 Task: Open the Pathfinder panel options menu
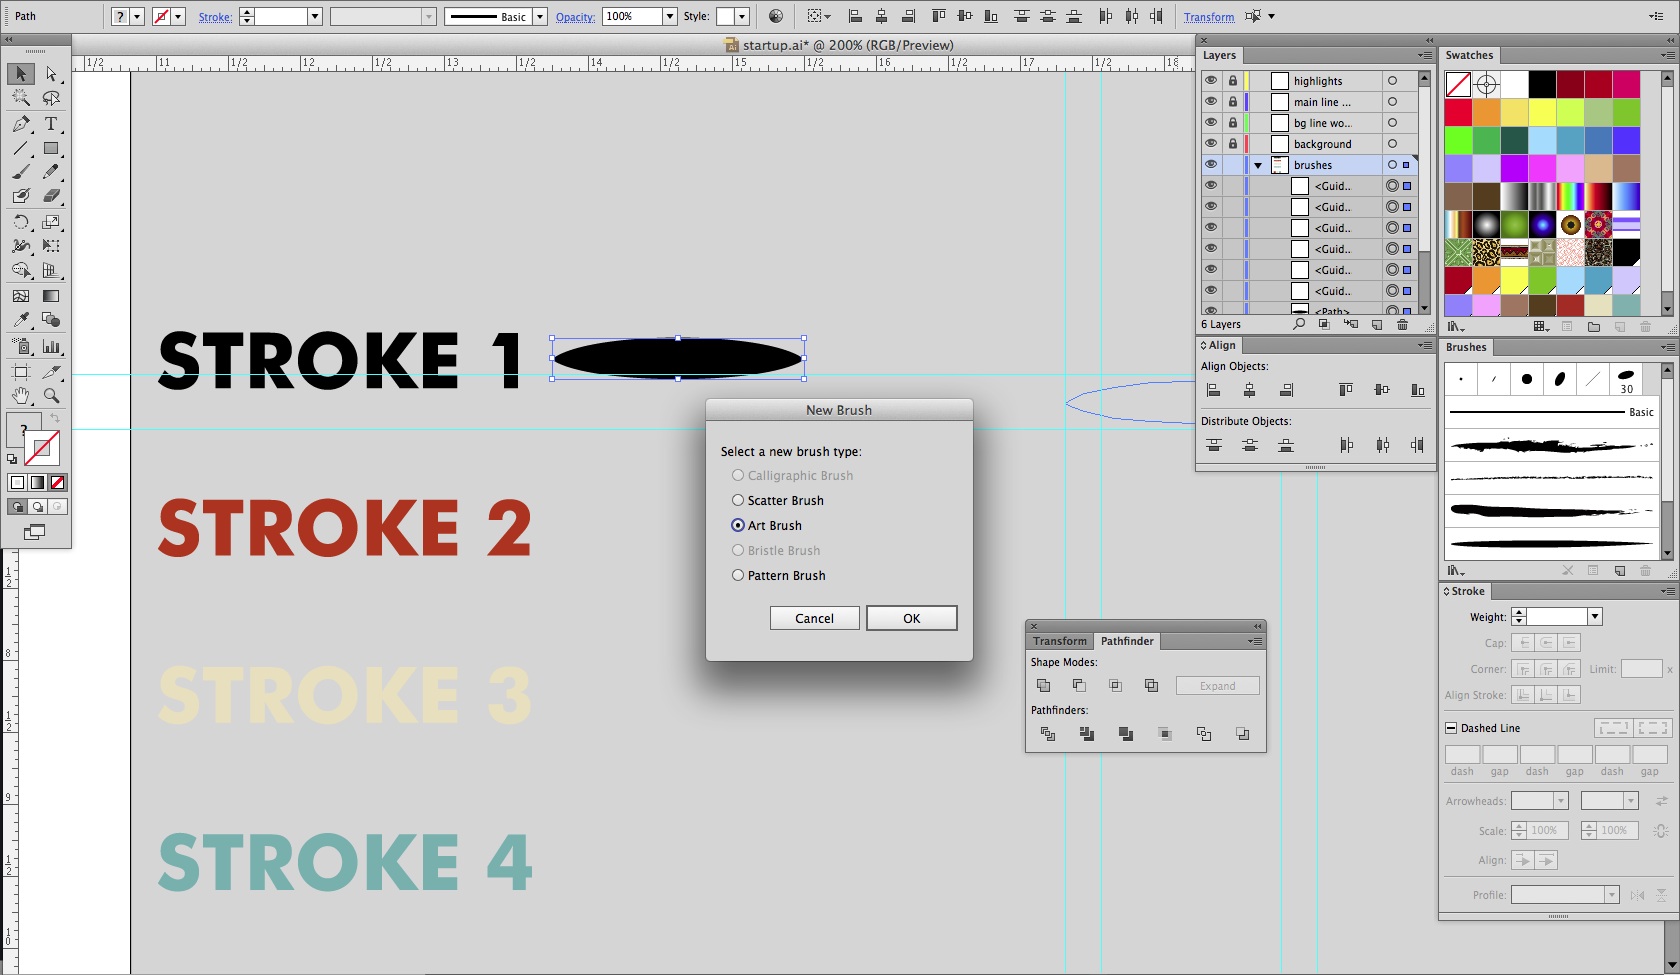pos(1255,641)
